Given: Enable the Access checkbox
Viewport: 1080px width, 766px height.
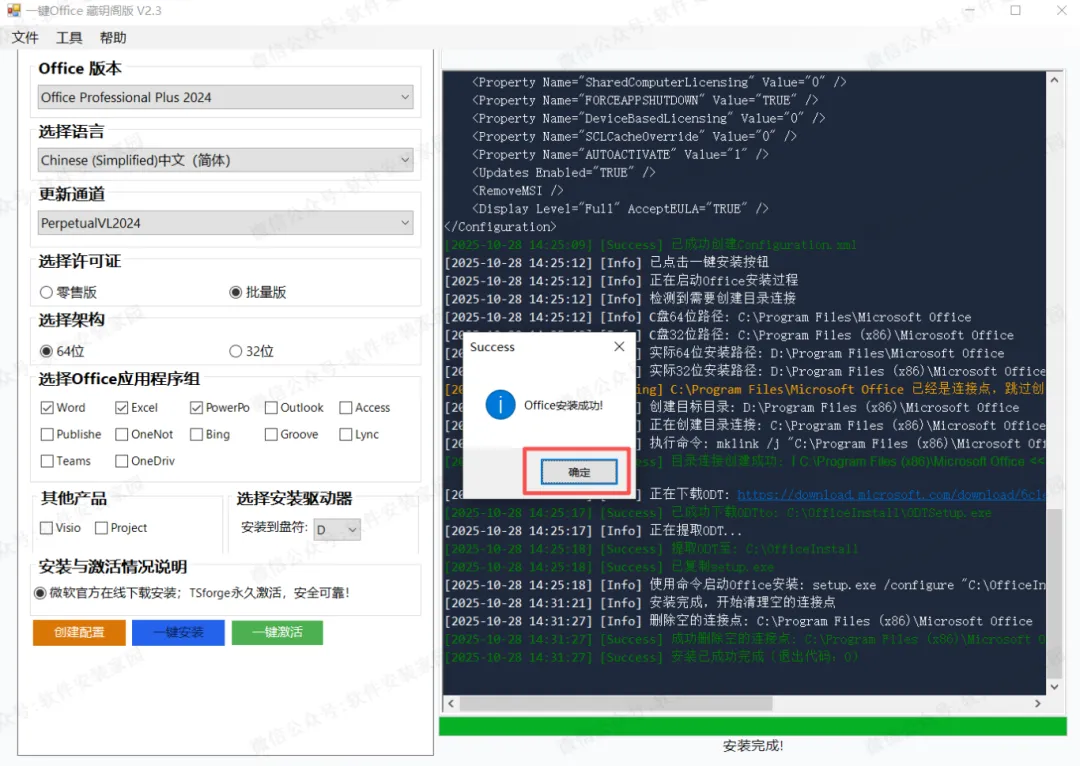Looking at the screenshot, I should click(346, 408).
